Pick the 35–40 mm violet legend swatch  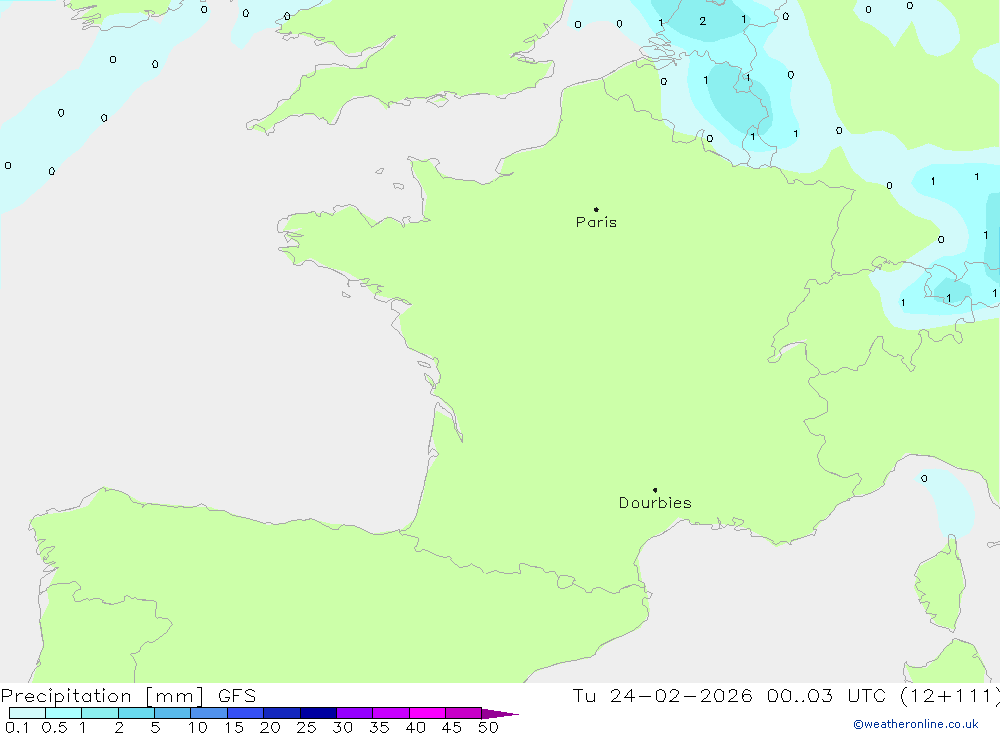pyautogui.click(x=391, y=713)
